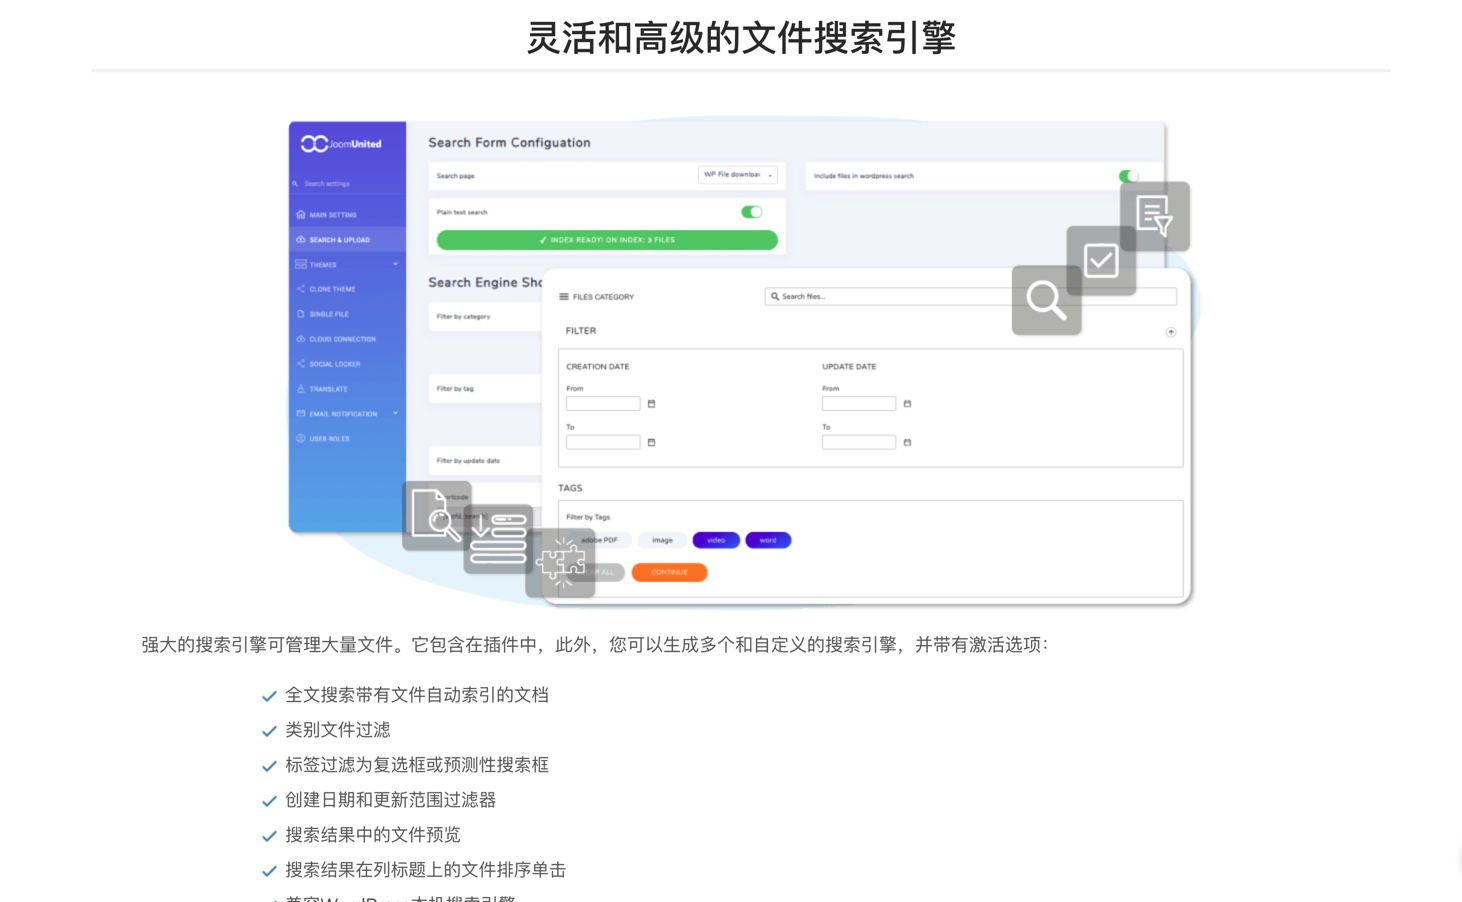
Task: Open calendar for Update Date To
Action: tap(907, 442)
